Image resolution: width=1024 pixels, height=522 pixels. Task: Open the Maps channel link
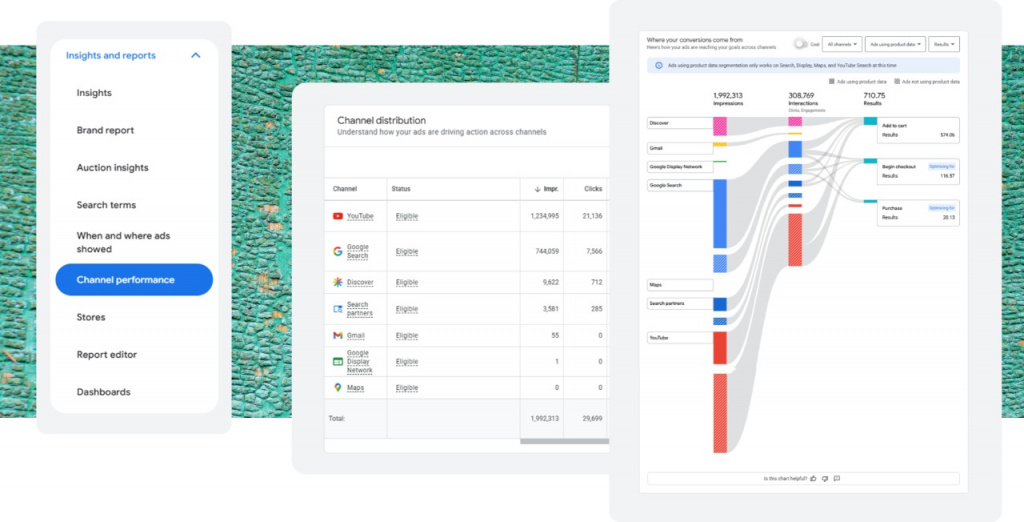[355, 387]
